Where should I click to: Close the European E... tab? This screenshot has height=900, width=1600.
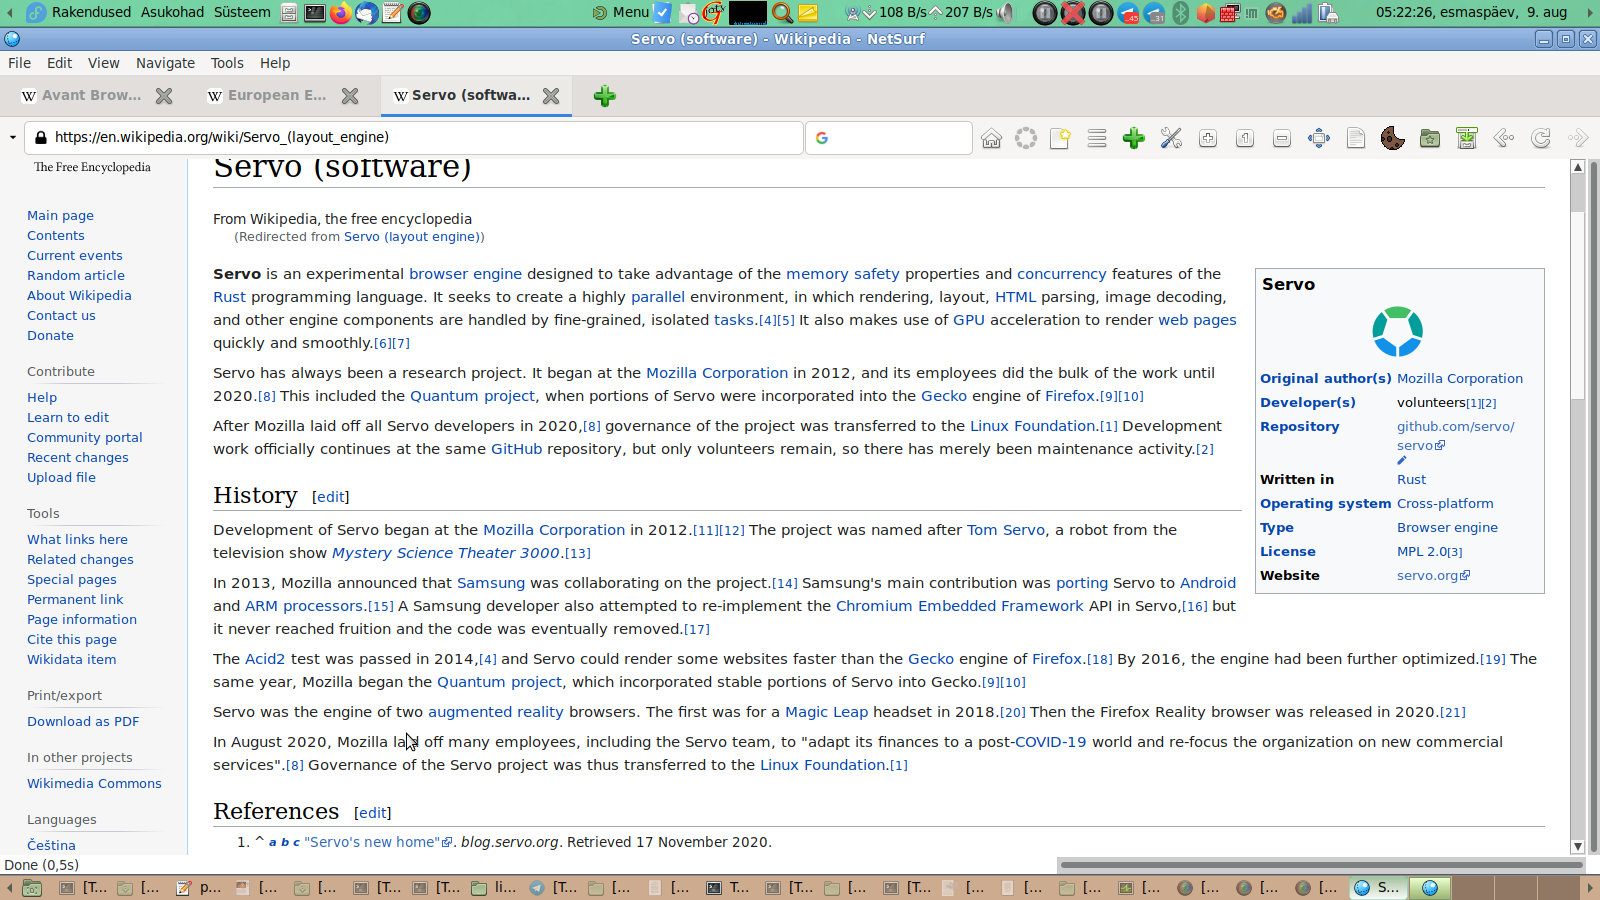tap(350, 96)
